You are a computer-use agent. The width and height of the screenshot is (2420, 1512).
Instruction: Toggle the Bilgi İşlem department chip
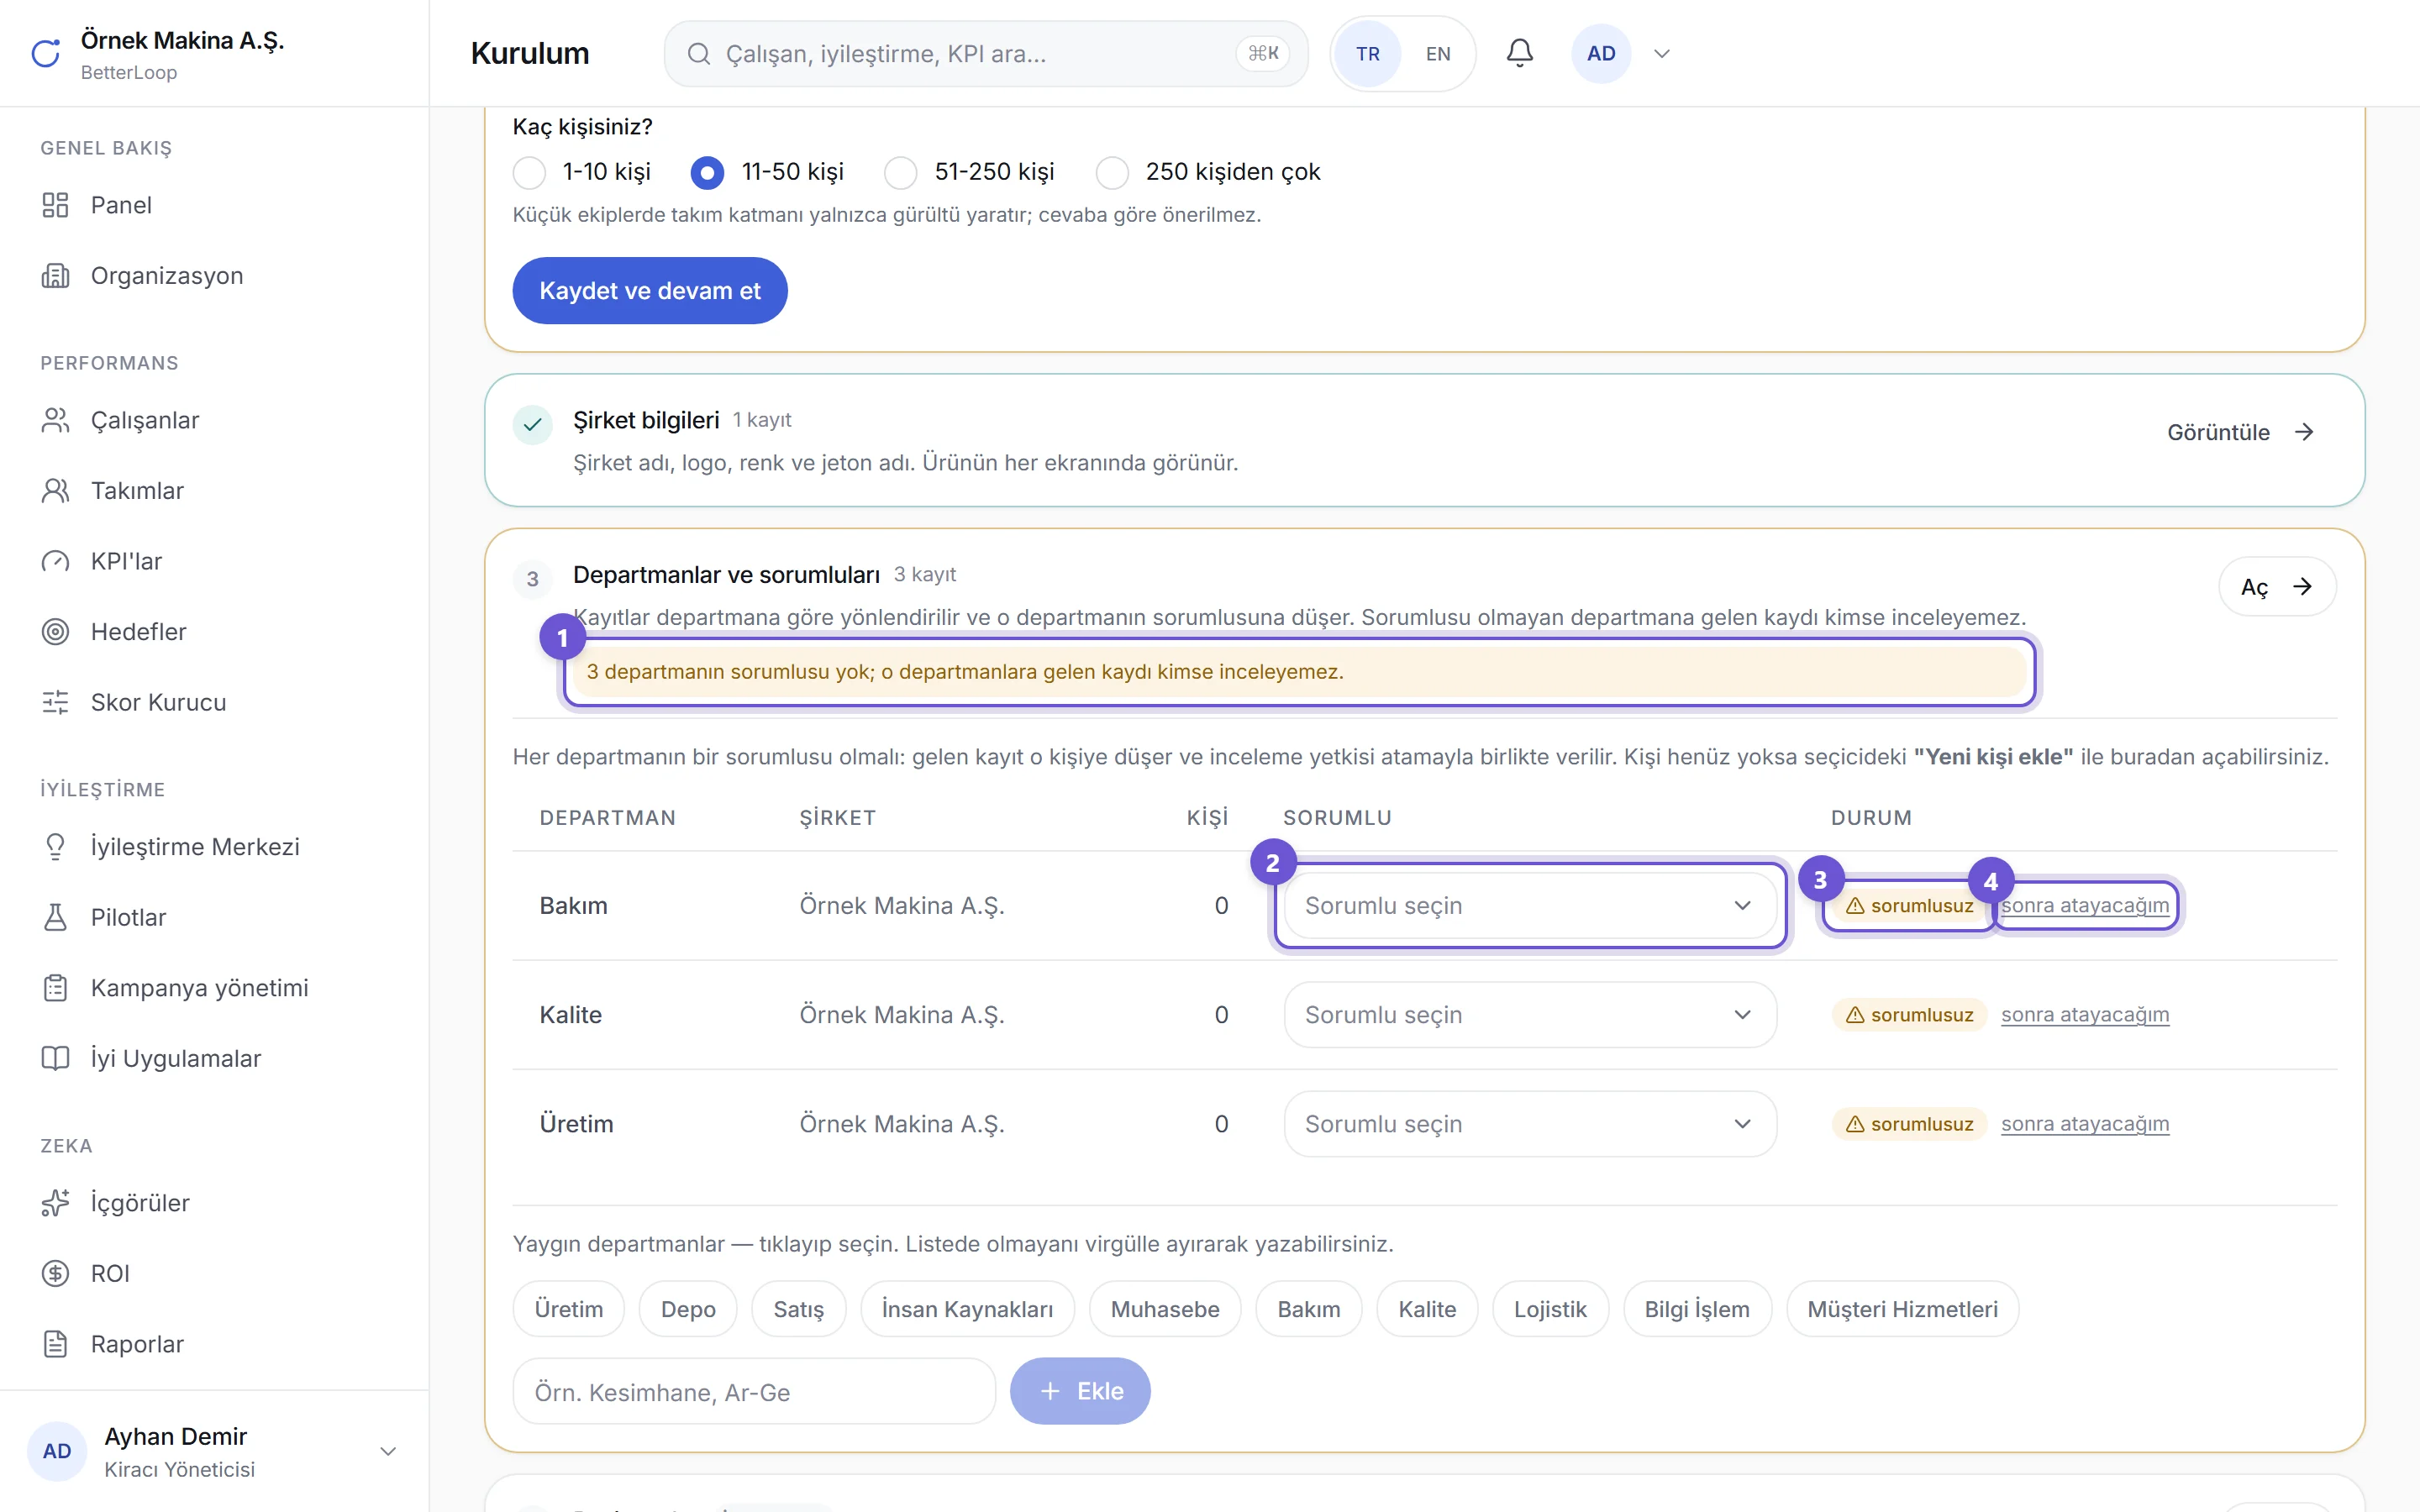coord(1697,1308)
